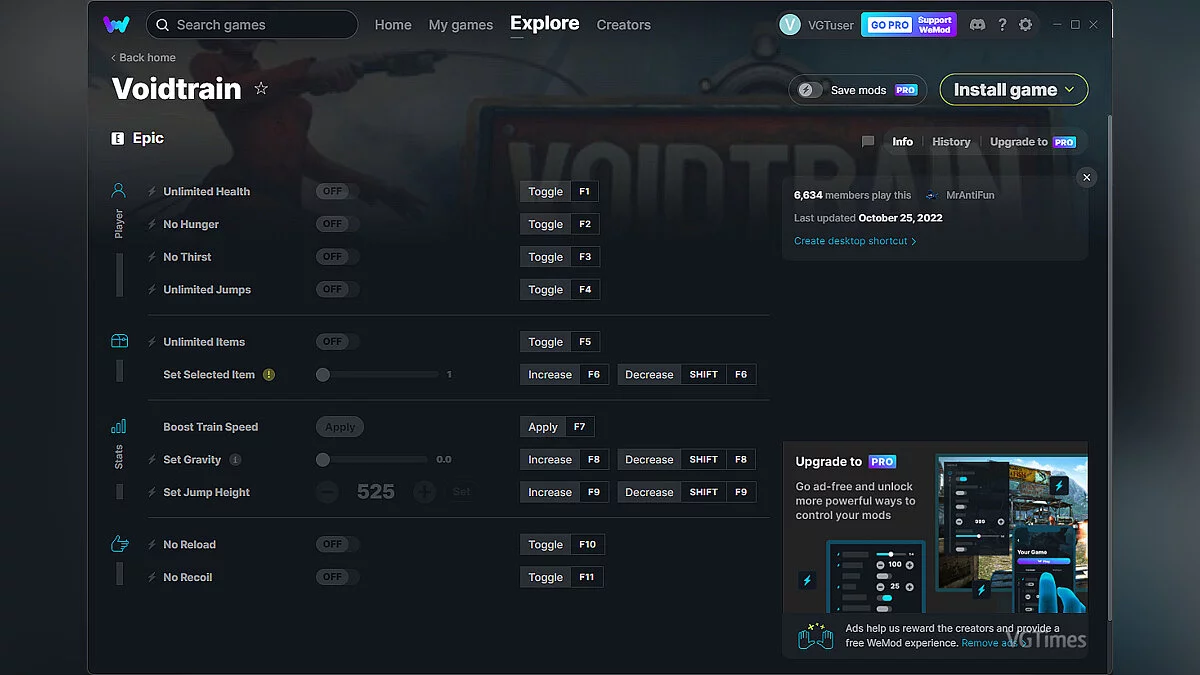Select the Stats bar chart icon

[x=119, y=426]
